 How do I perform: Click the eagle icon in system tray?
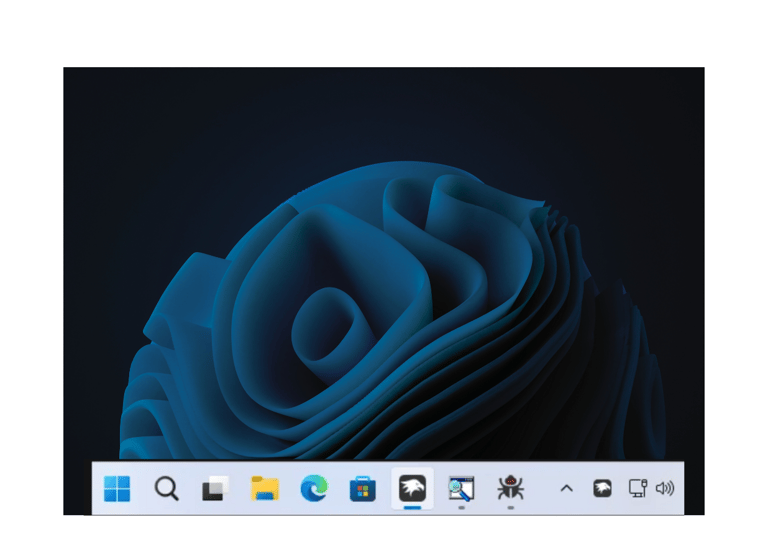click(x=602, y=489)
